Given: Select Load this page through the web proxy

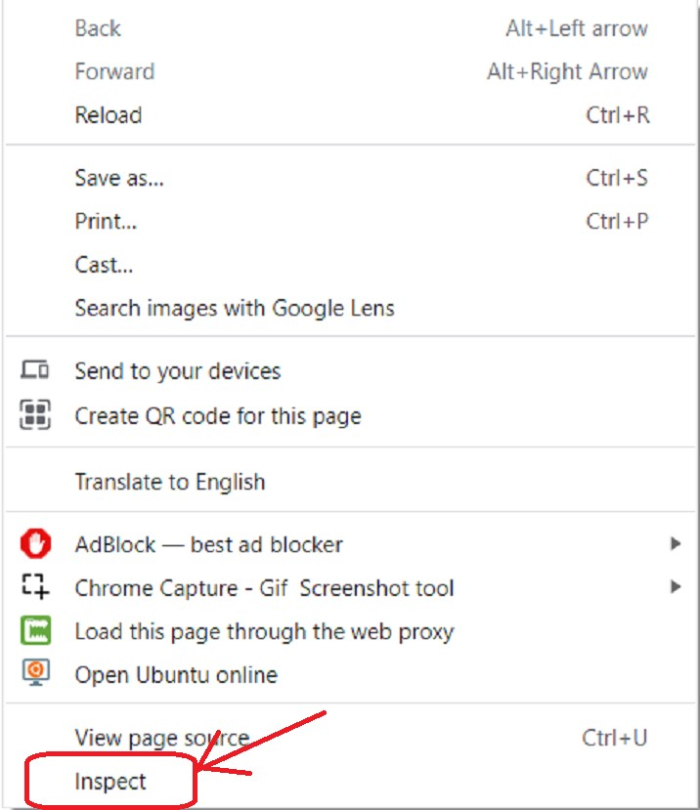Looking at the screenshot, I should tap(264, 632).
